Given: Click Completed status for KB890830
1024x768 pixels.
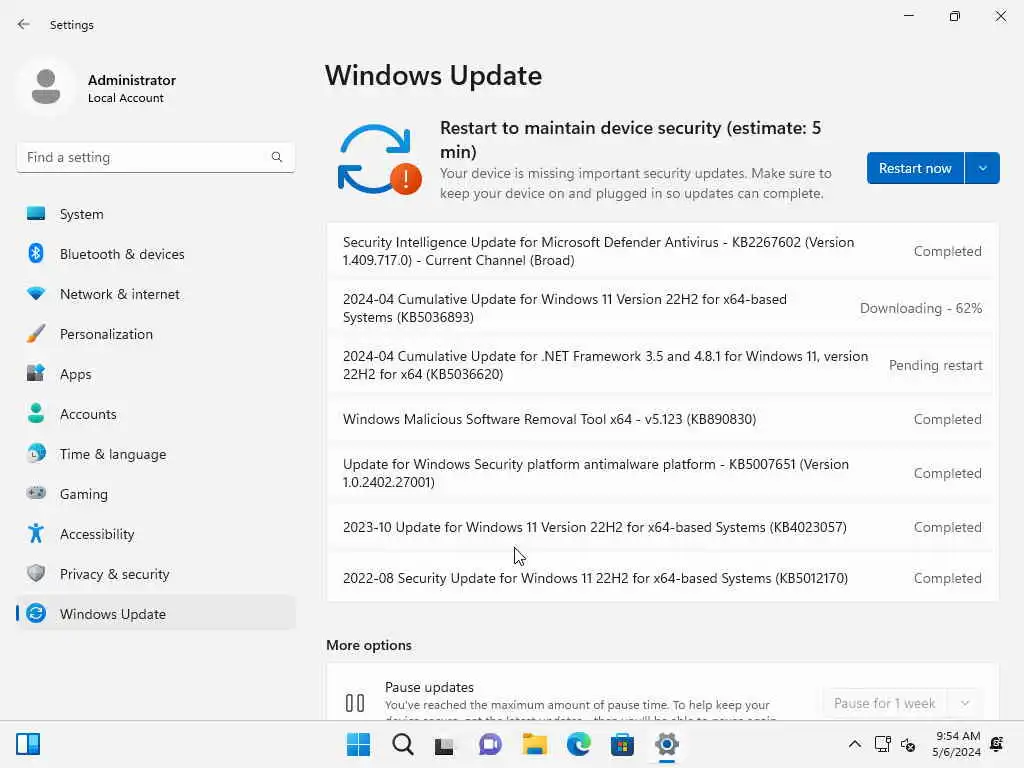Looking at the screenshot, I should [x=947, y=419].
